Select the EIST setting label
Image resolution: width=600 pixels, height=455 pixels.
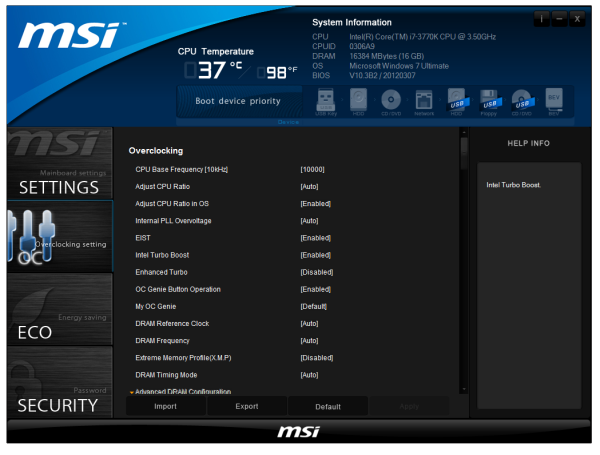[143, 238]
